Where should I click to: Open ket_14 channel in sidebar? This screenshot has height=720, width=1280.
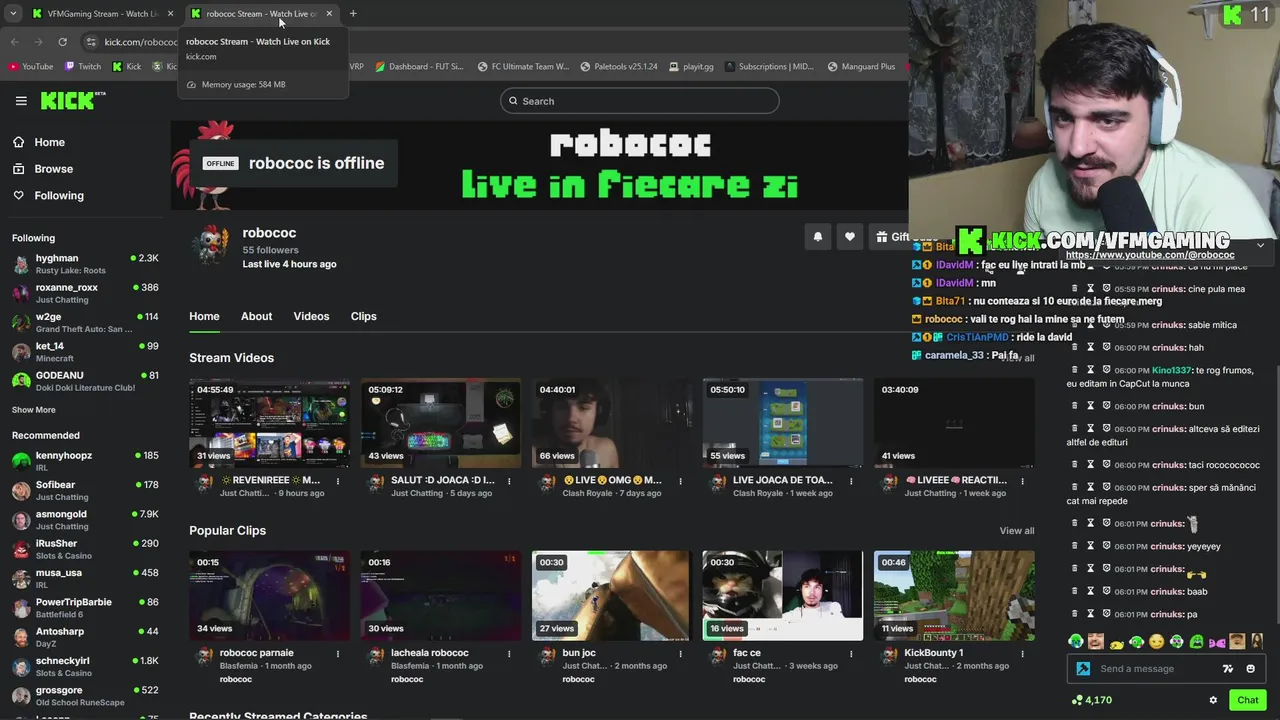85,352
